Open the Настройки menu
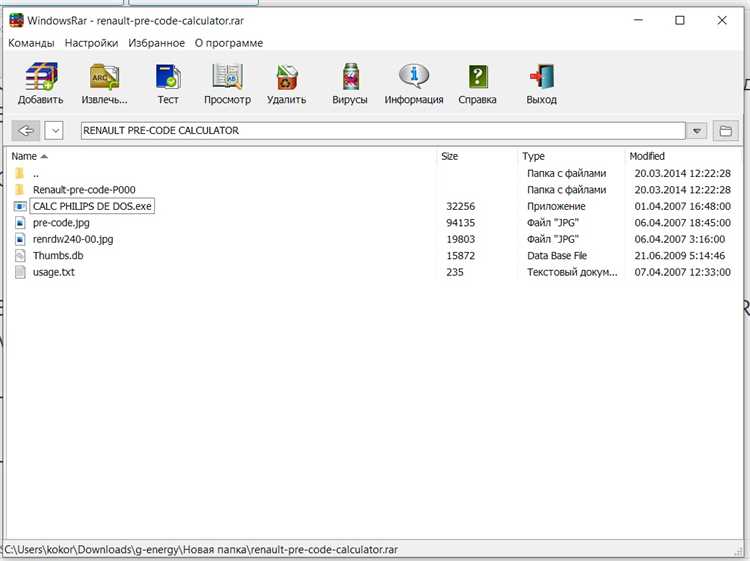Viewport: 750px width, 561px height. pyautogui.click(x=91, y=43)
